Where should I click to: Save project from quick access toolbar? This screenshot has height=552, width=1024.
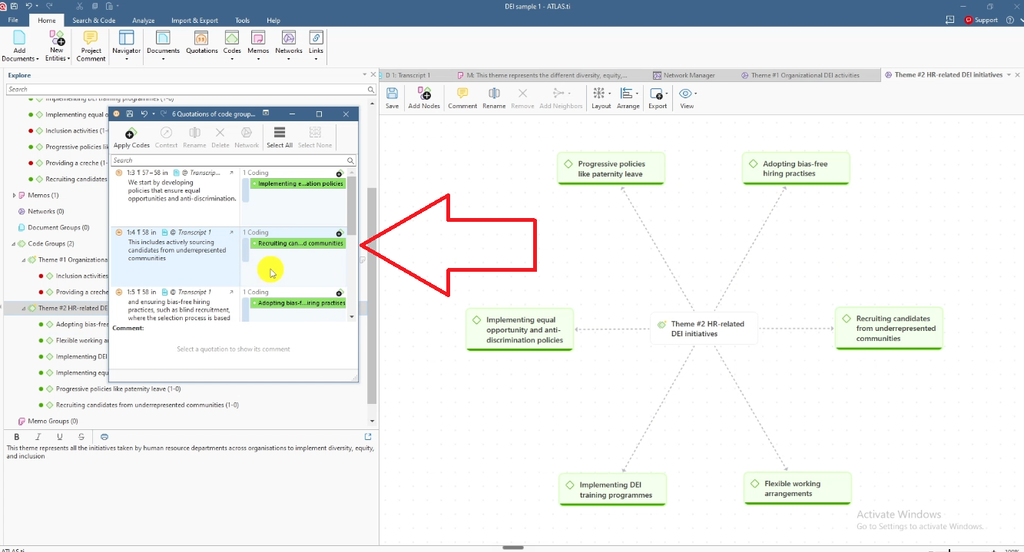pos(14,6)
